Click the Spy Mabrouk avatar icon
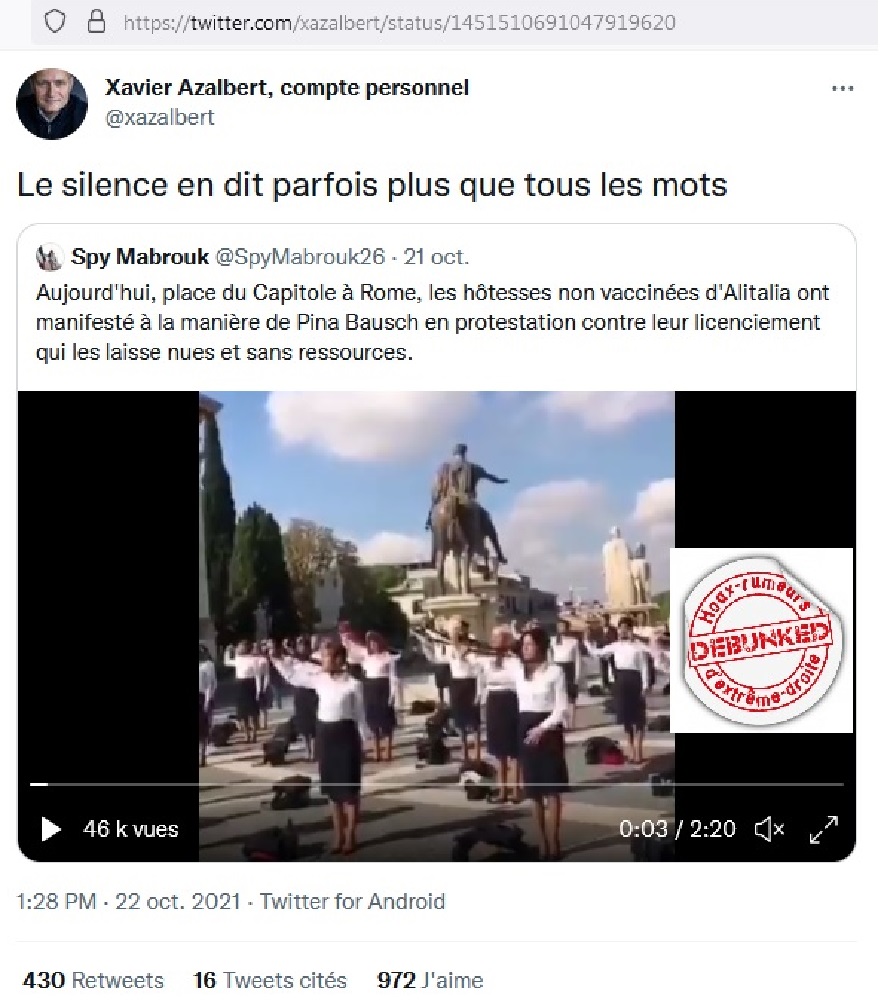 tap(49, 258)
